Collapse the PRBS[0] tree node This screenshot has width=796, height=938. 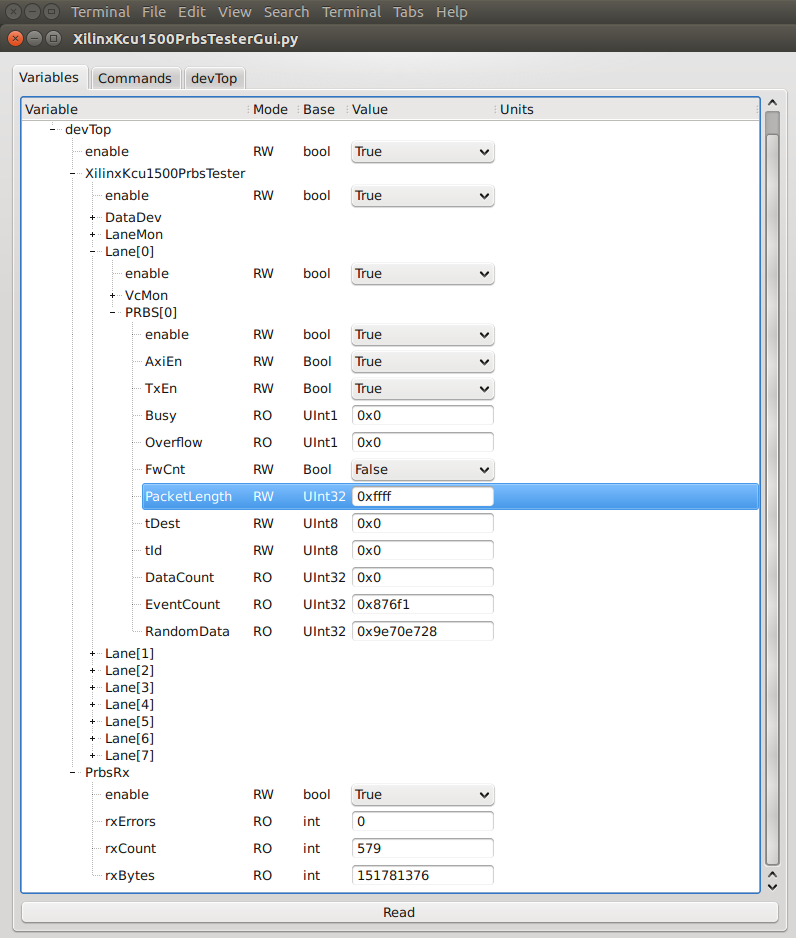[113, 313]
